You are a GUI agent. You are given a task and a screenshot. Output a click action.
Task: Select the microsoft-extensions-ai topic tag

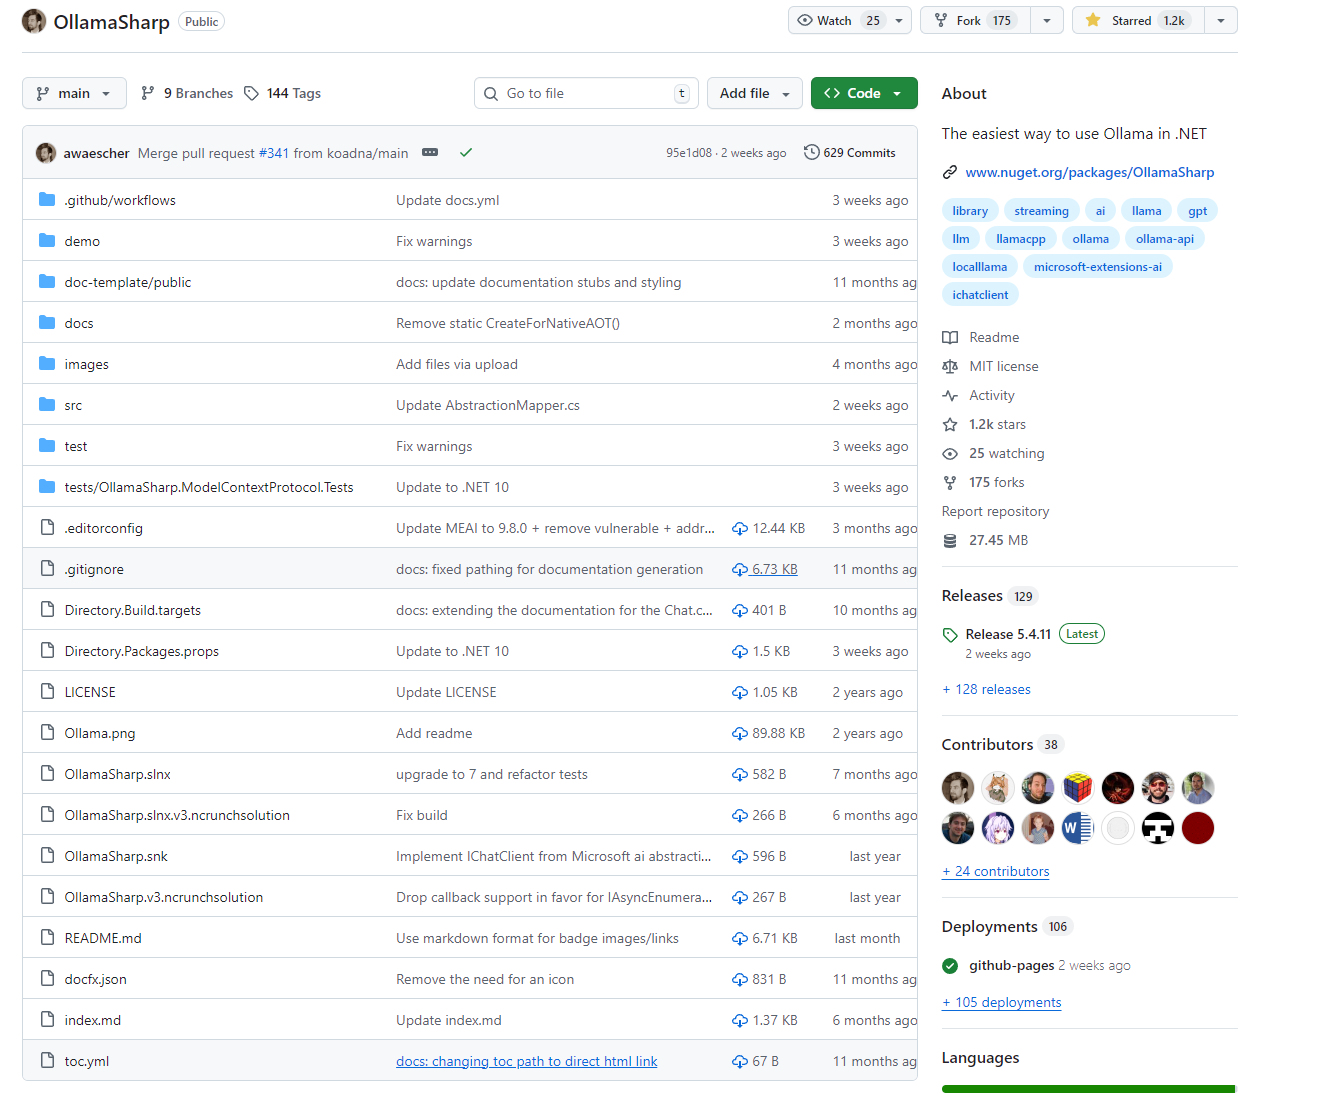click(x=1098, y=267)
